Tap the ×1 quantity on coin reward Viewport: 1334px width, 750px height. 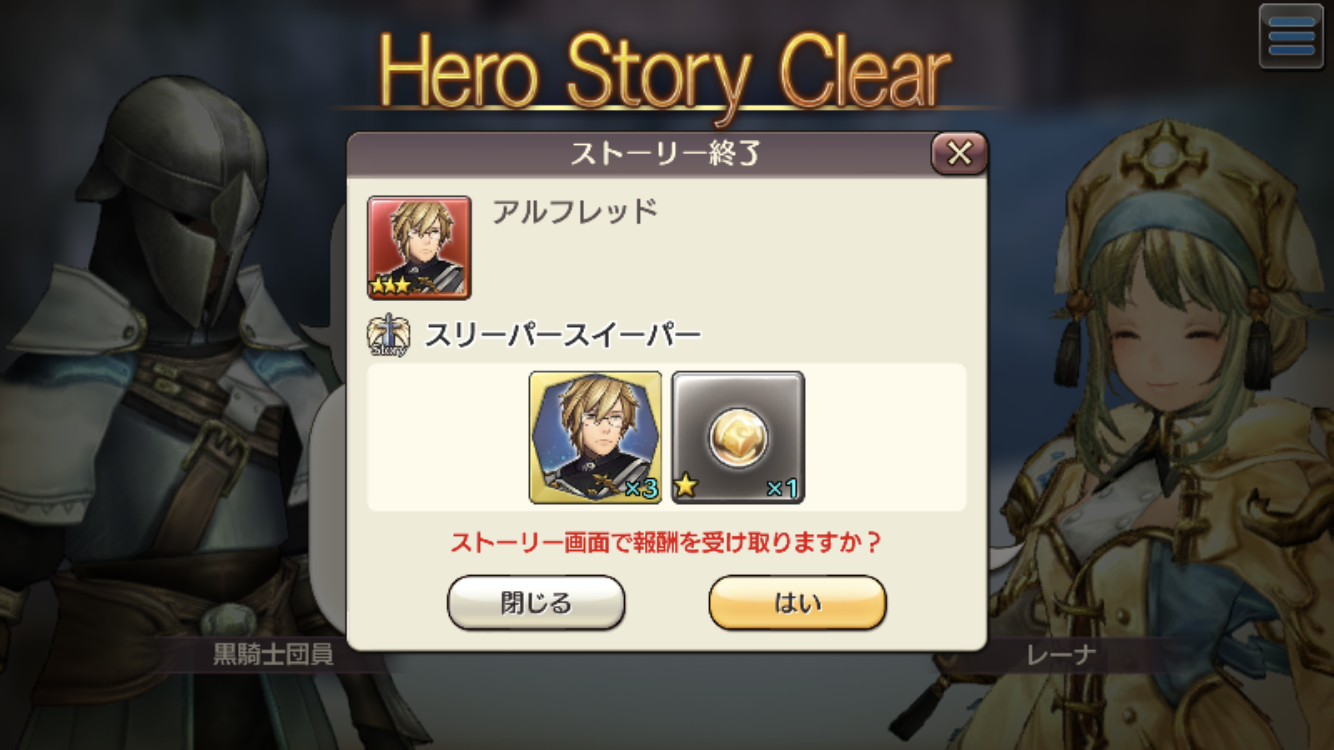click(782, 488)
